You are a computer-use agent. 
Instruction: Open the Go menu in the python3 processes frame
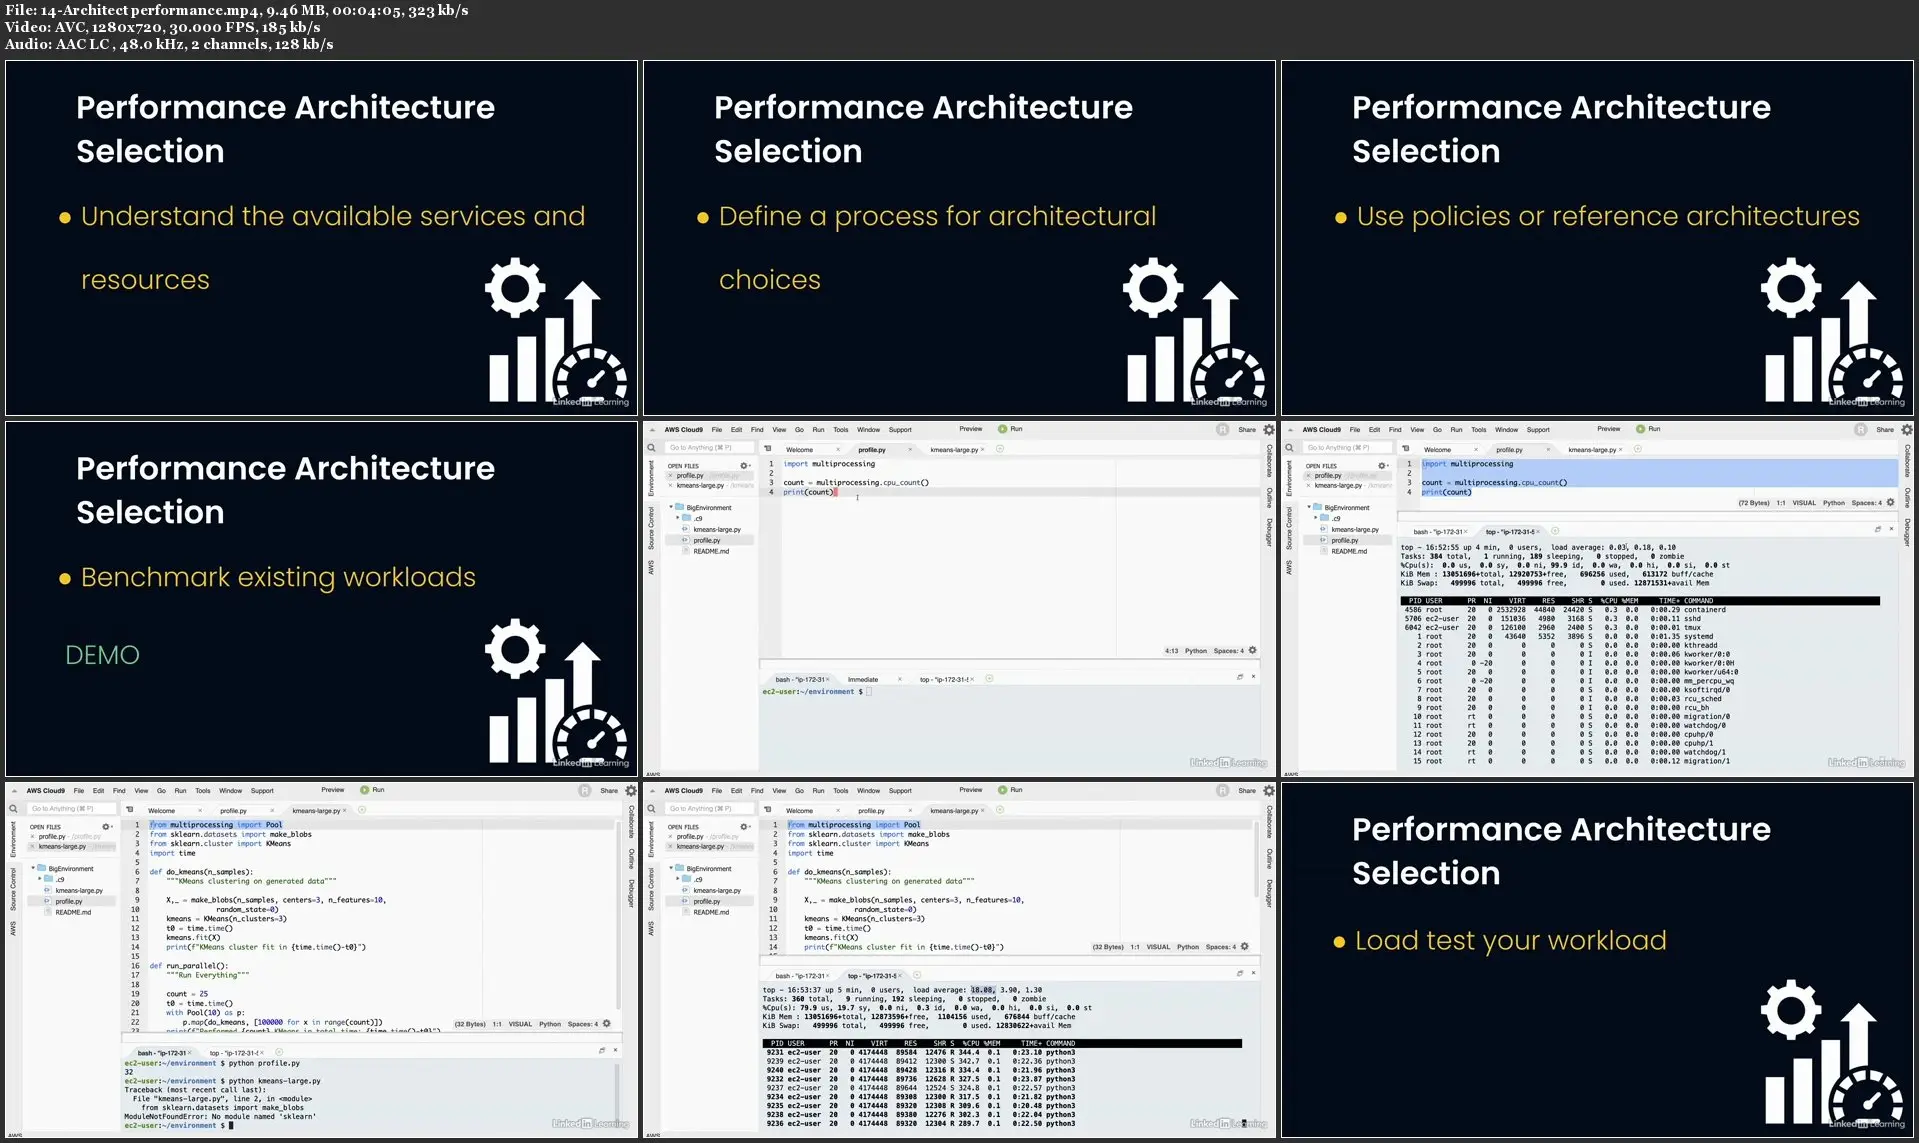pyautogui.click(x=799, y=791)
